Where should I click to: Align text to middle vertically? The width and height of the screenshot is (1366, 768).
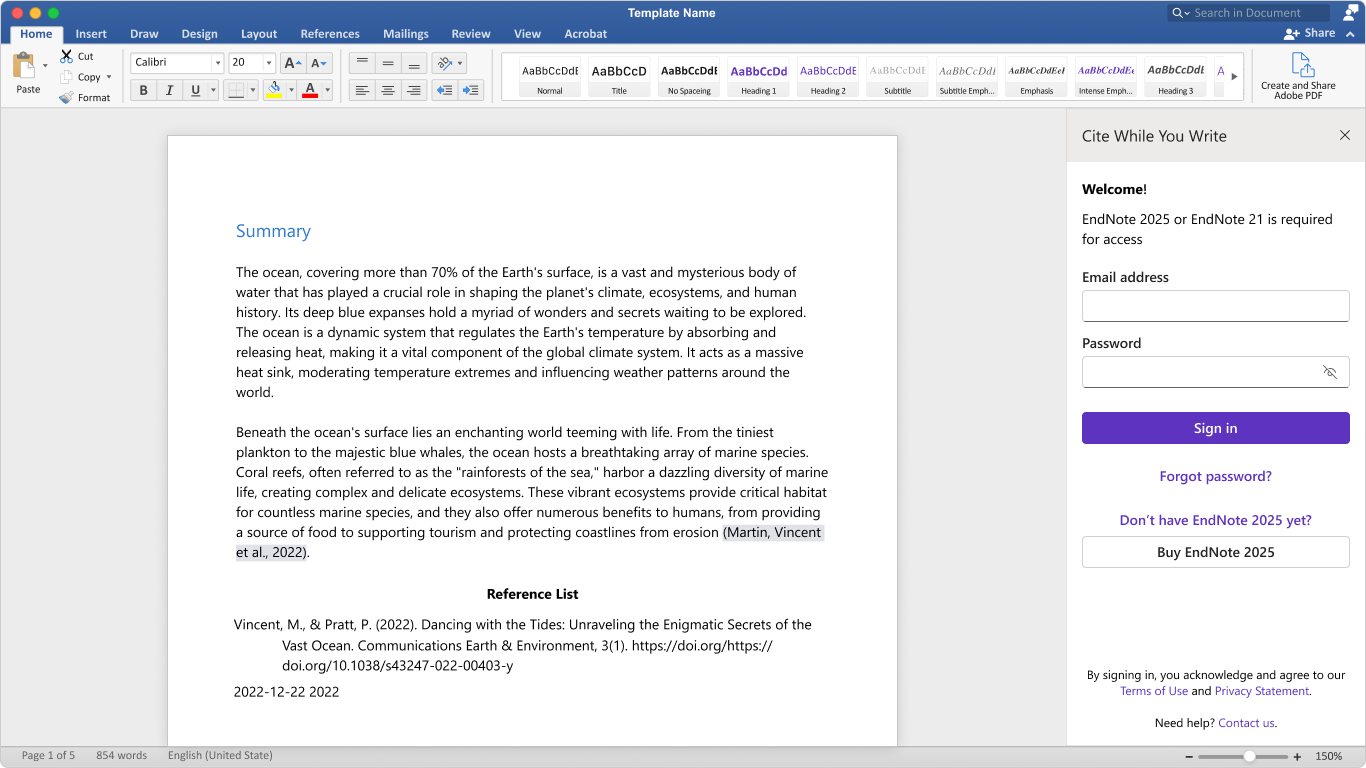(388, 63)
